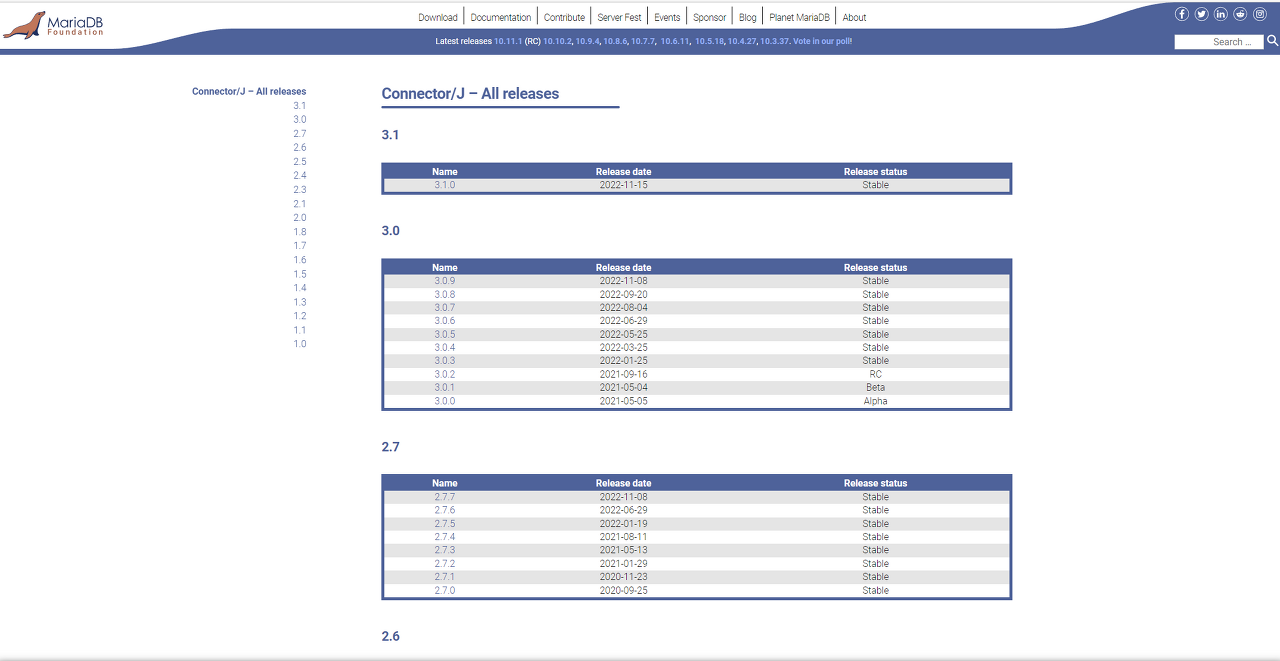Jump to 1.1 in the sidebar
This screenshot has width=1280, height=661.
pyautogui.click(x=300, y=329)
